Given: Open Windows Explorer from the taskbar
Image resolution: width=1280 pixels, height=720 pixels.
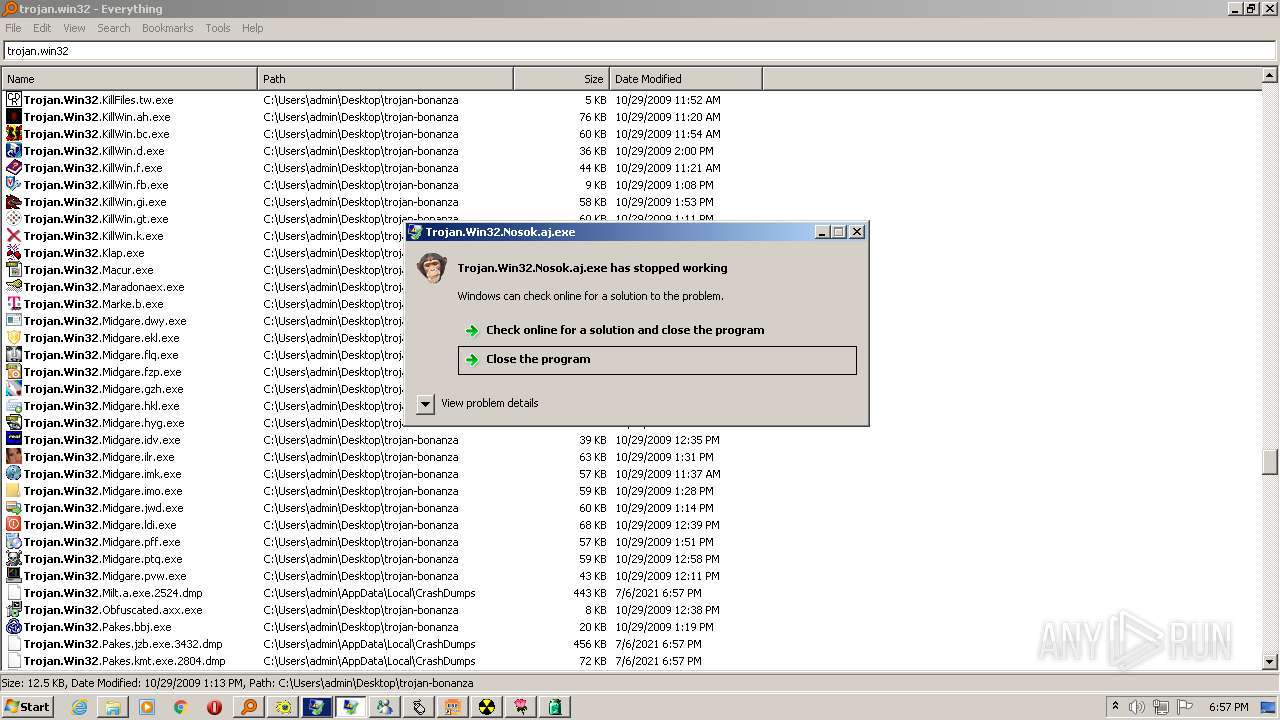Looking at the screenshot, I should tap(113, 707).
